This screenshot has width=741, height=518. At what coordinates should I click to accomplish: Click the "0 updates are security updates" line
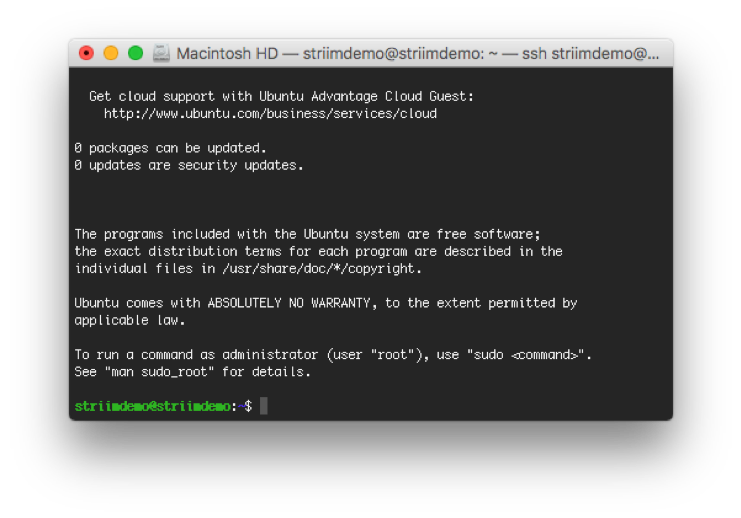(188, 165)
